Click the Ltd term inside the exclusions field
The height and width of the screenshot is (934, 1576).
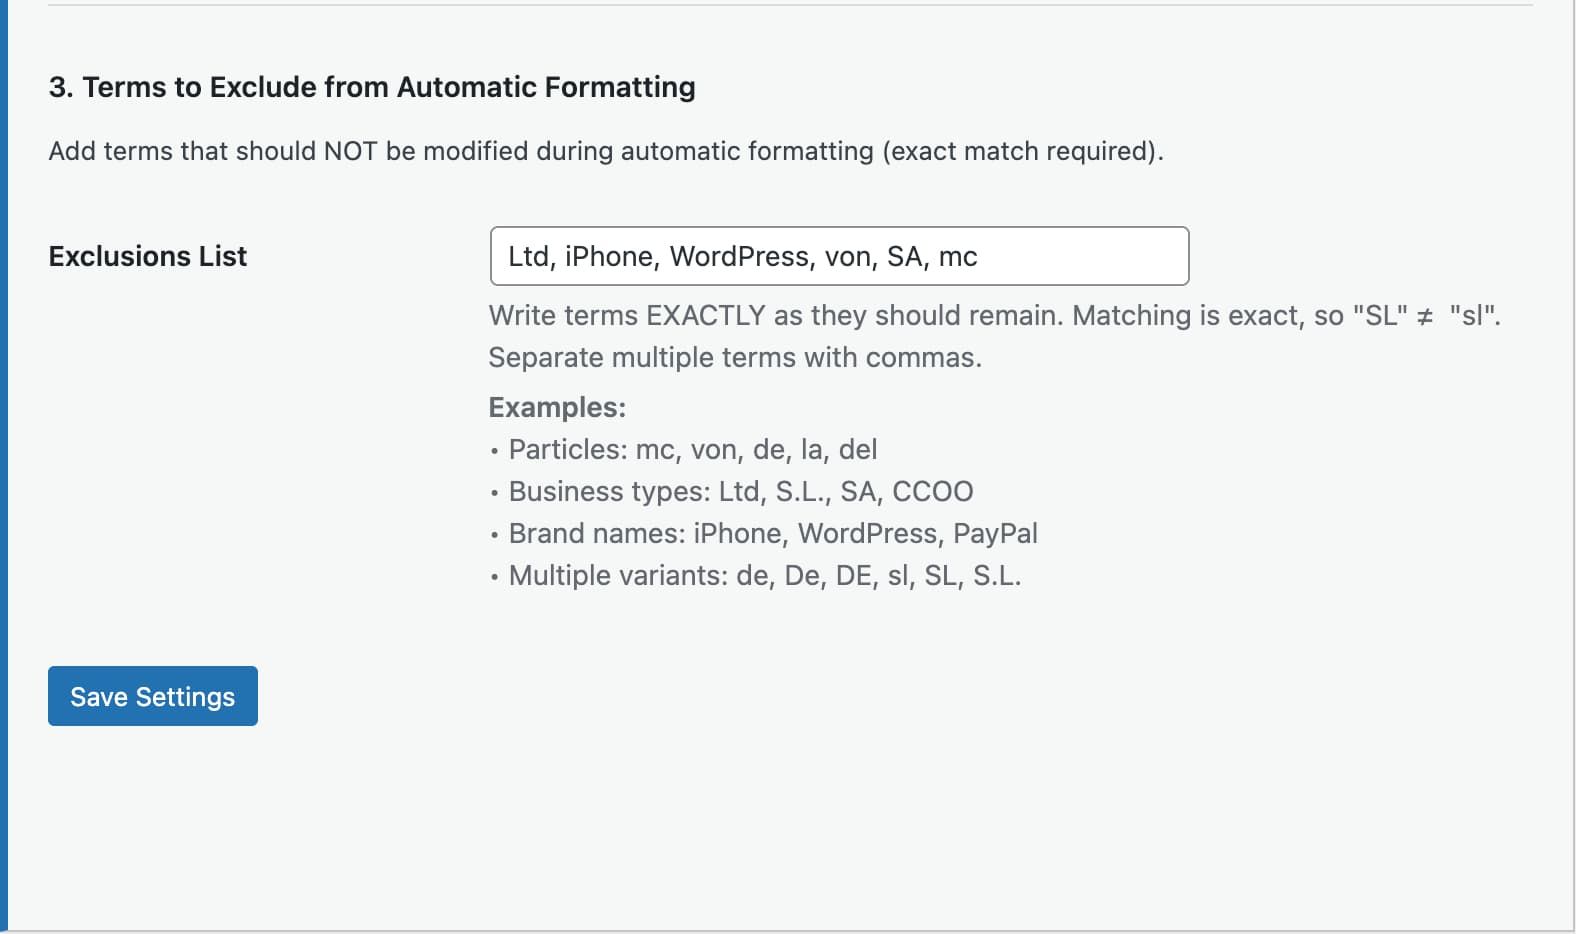click(x=529, y=256)
